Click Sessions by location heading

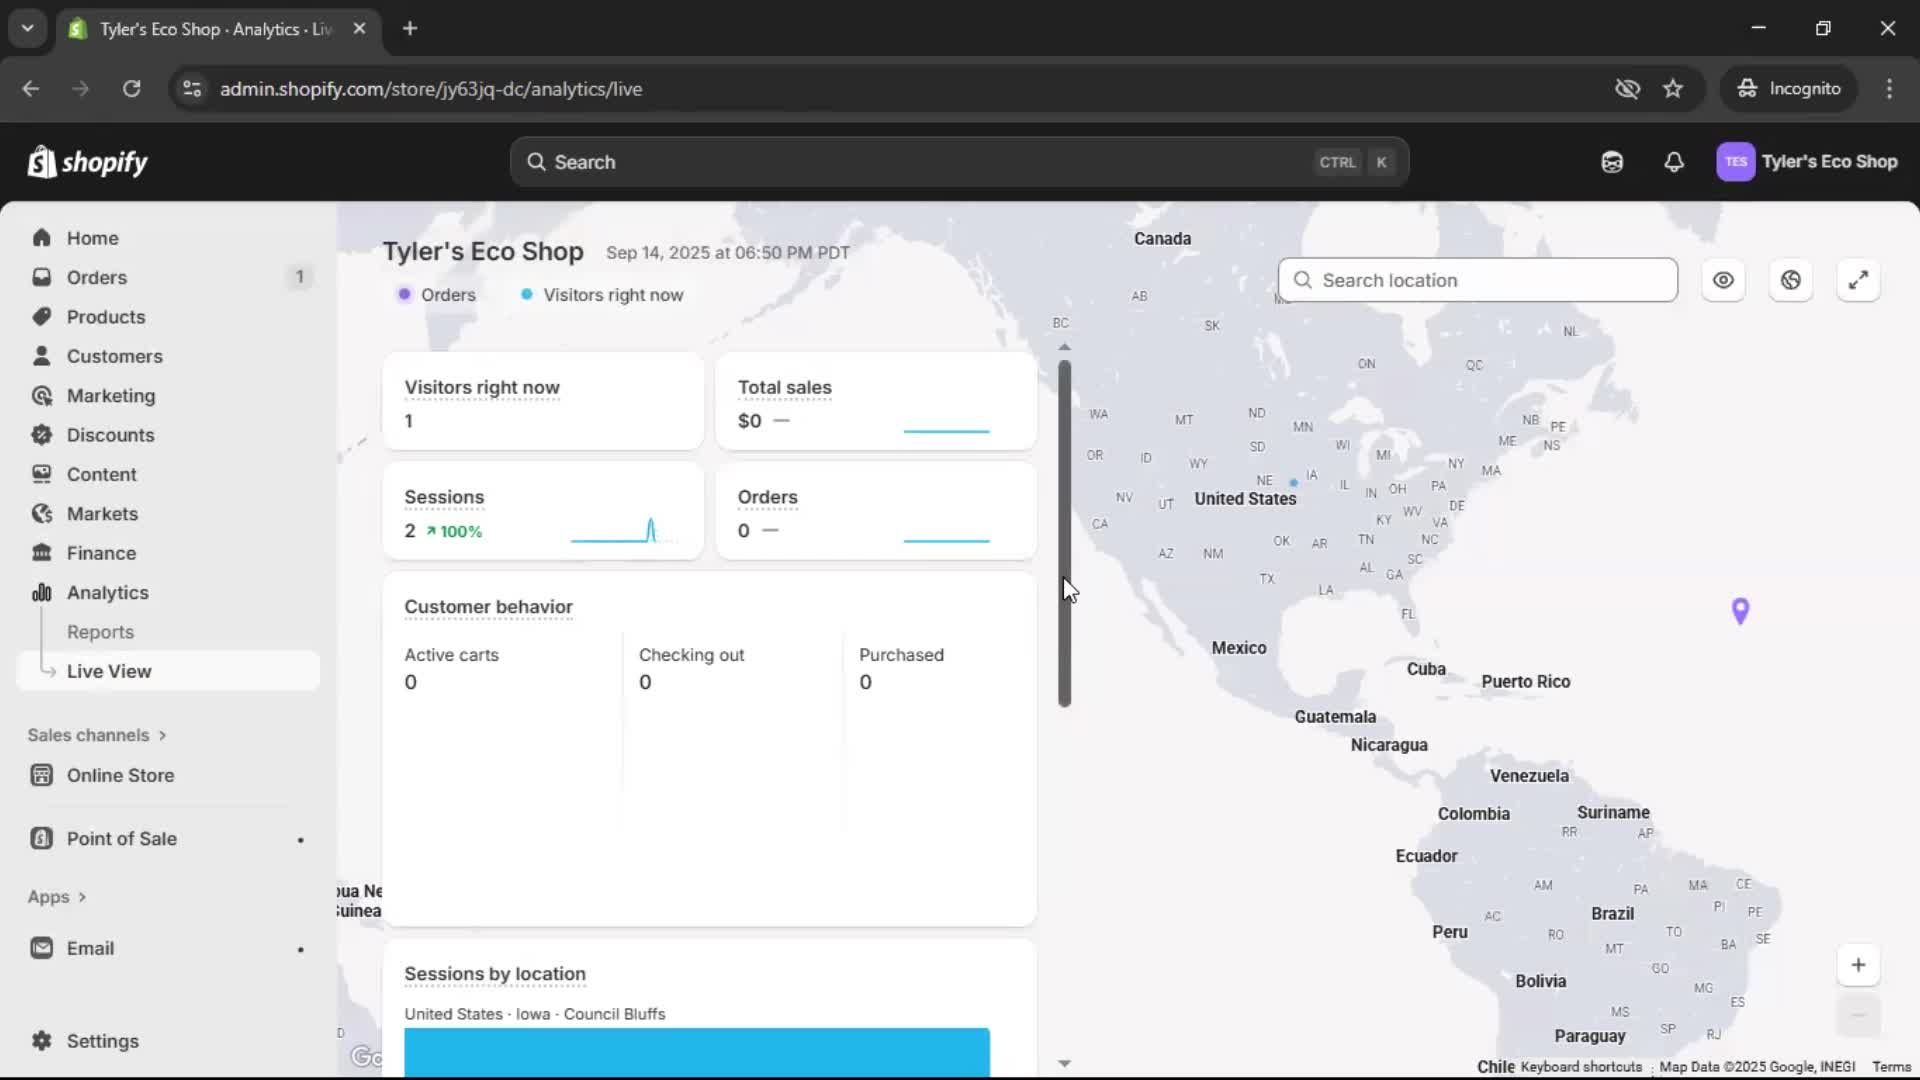(495, 974)
